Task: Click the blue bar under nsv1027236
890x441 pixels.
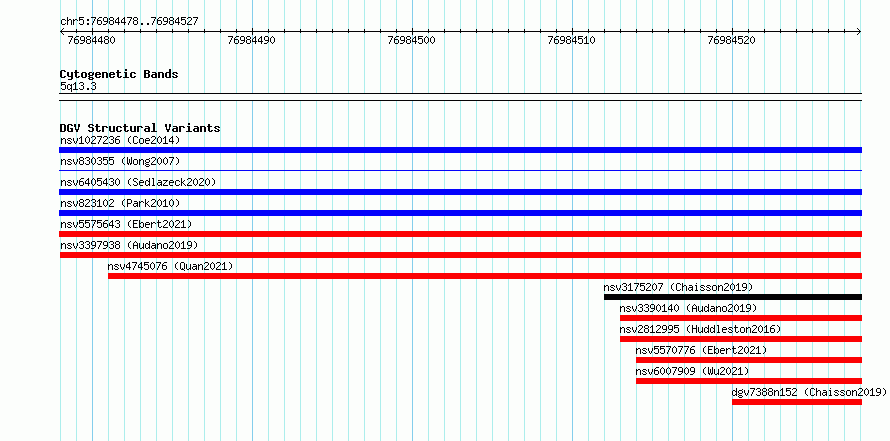Action: click(x=460, y=150)
